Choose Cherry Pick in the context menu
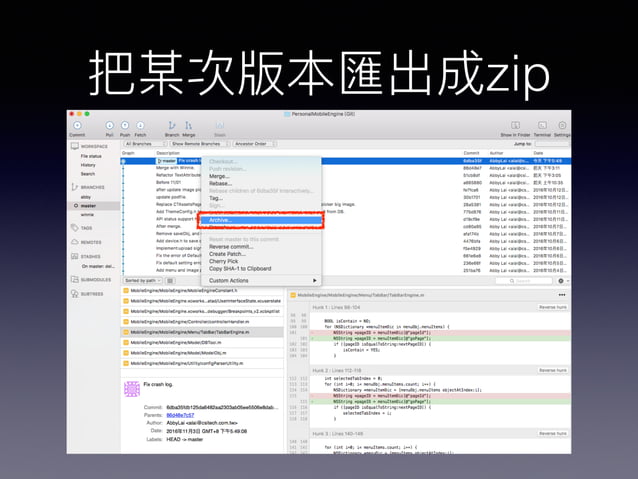This screenshot has width=638, height=479. tap(261, 261)
